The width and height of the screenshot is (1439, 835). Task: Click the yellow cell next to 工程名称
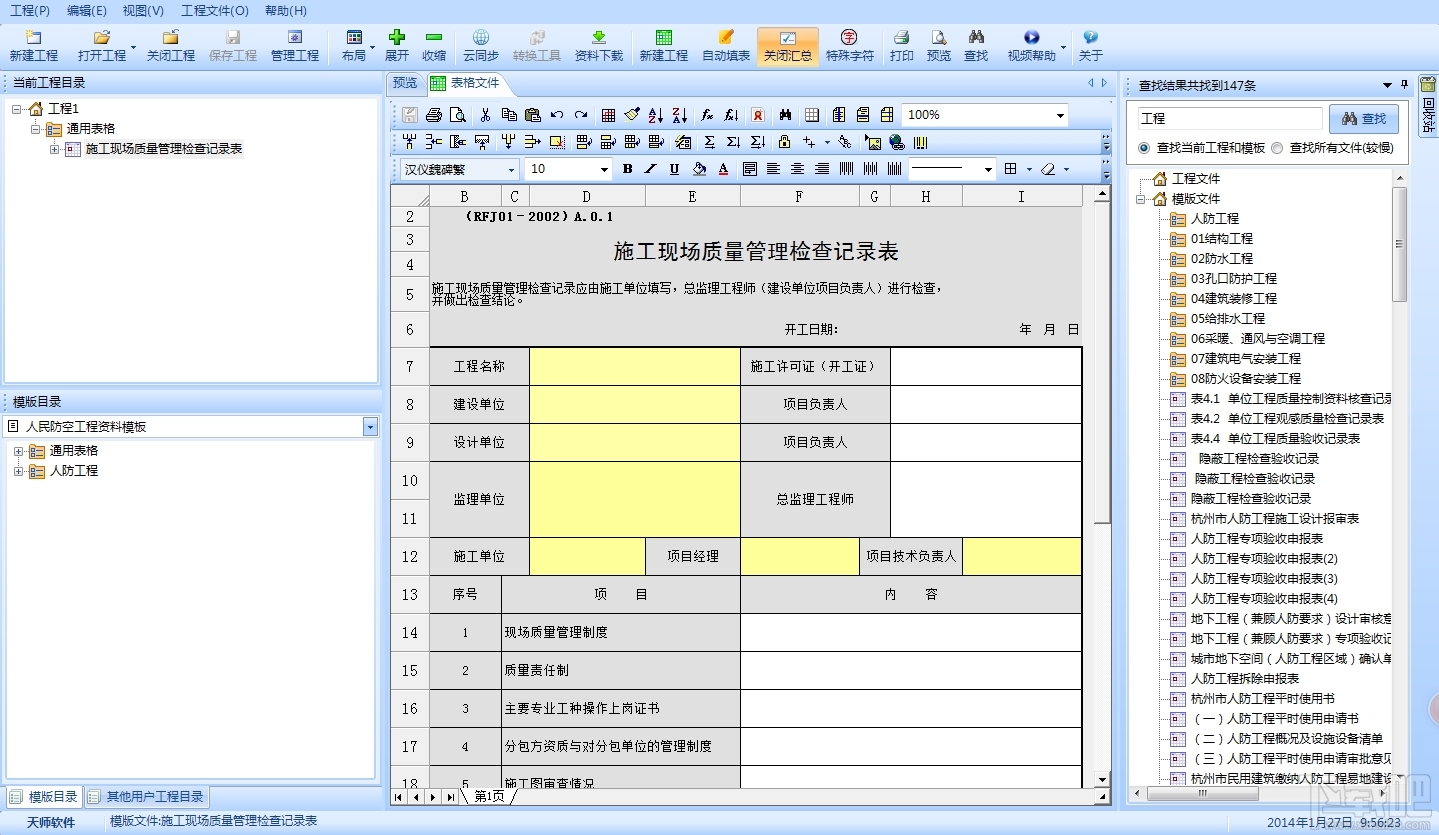(x=635, y=367)
